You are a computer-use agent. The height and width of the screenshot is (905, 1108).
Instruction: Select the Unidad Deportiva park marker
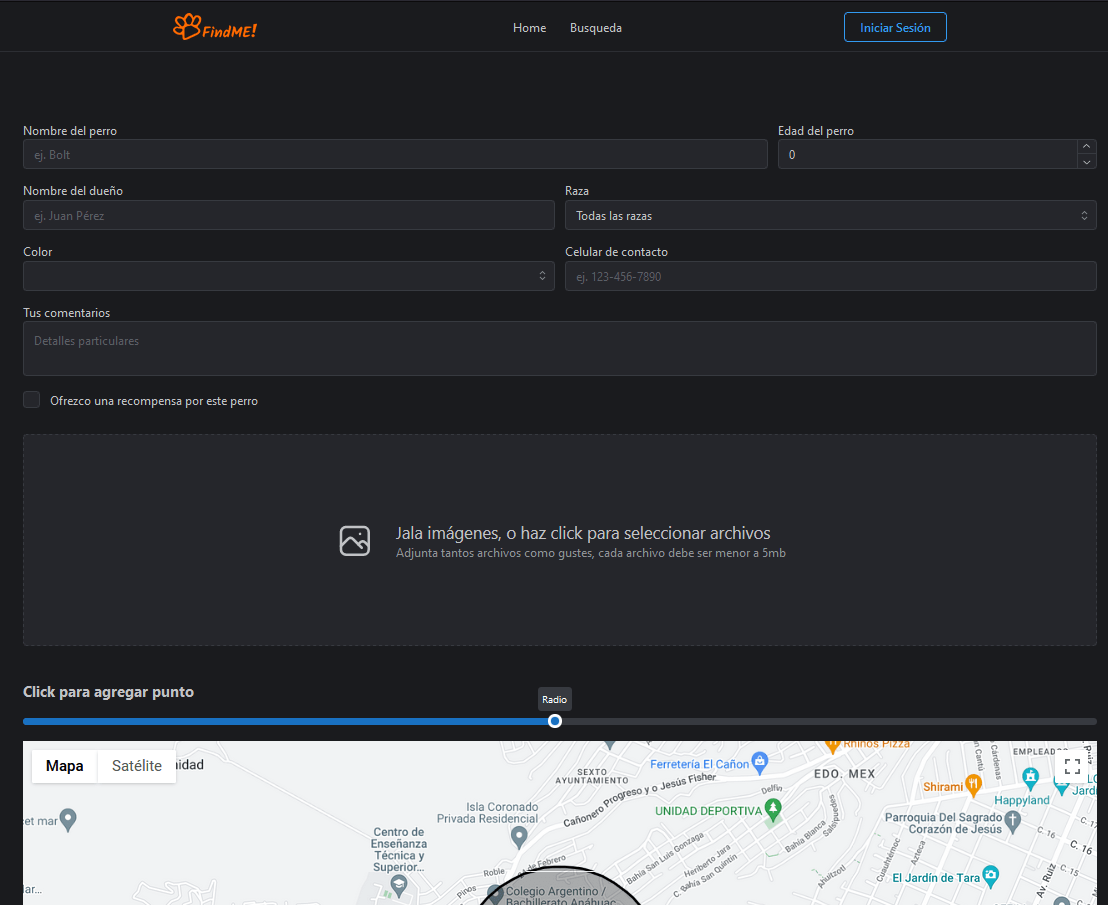(x=771, y=808)
